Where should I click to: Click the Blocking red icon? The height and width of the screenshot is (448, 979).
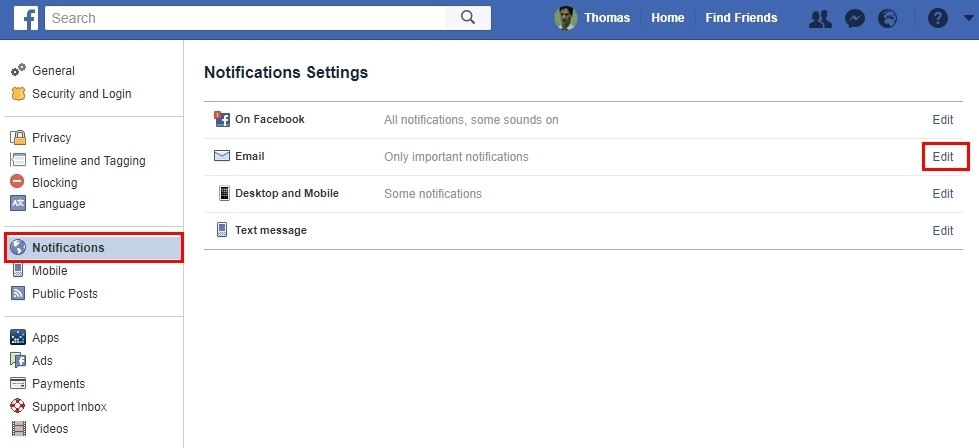18,182
